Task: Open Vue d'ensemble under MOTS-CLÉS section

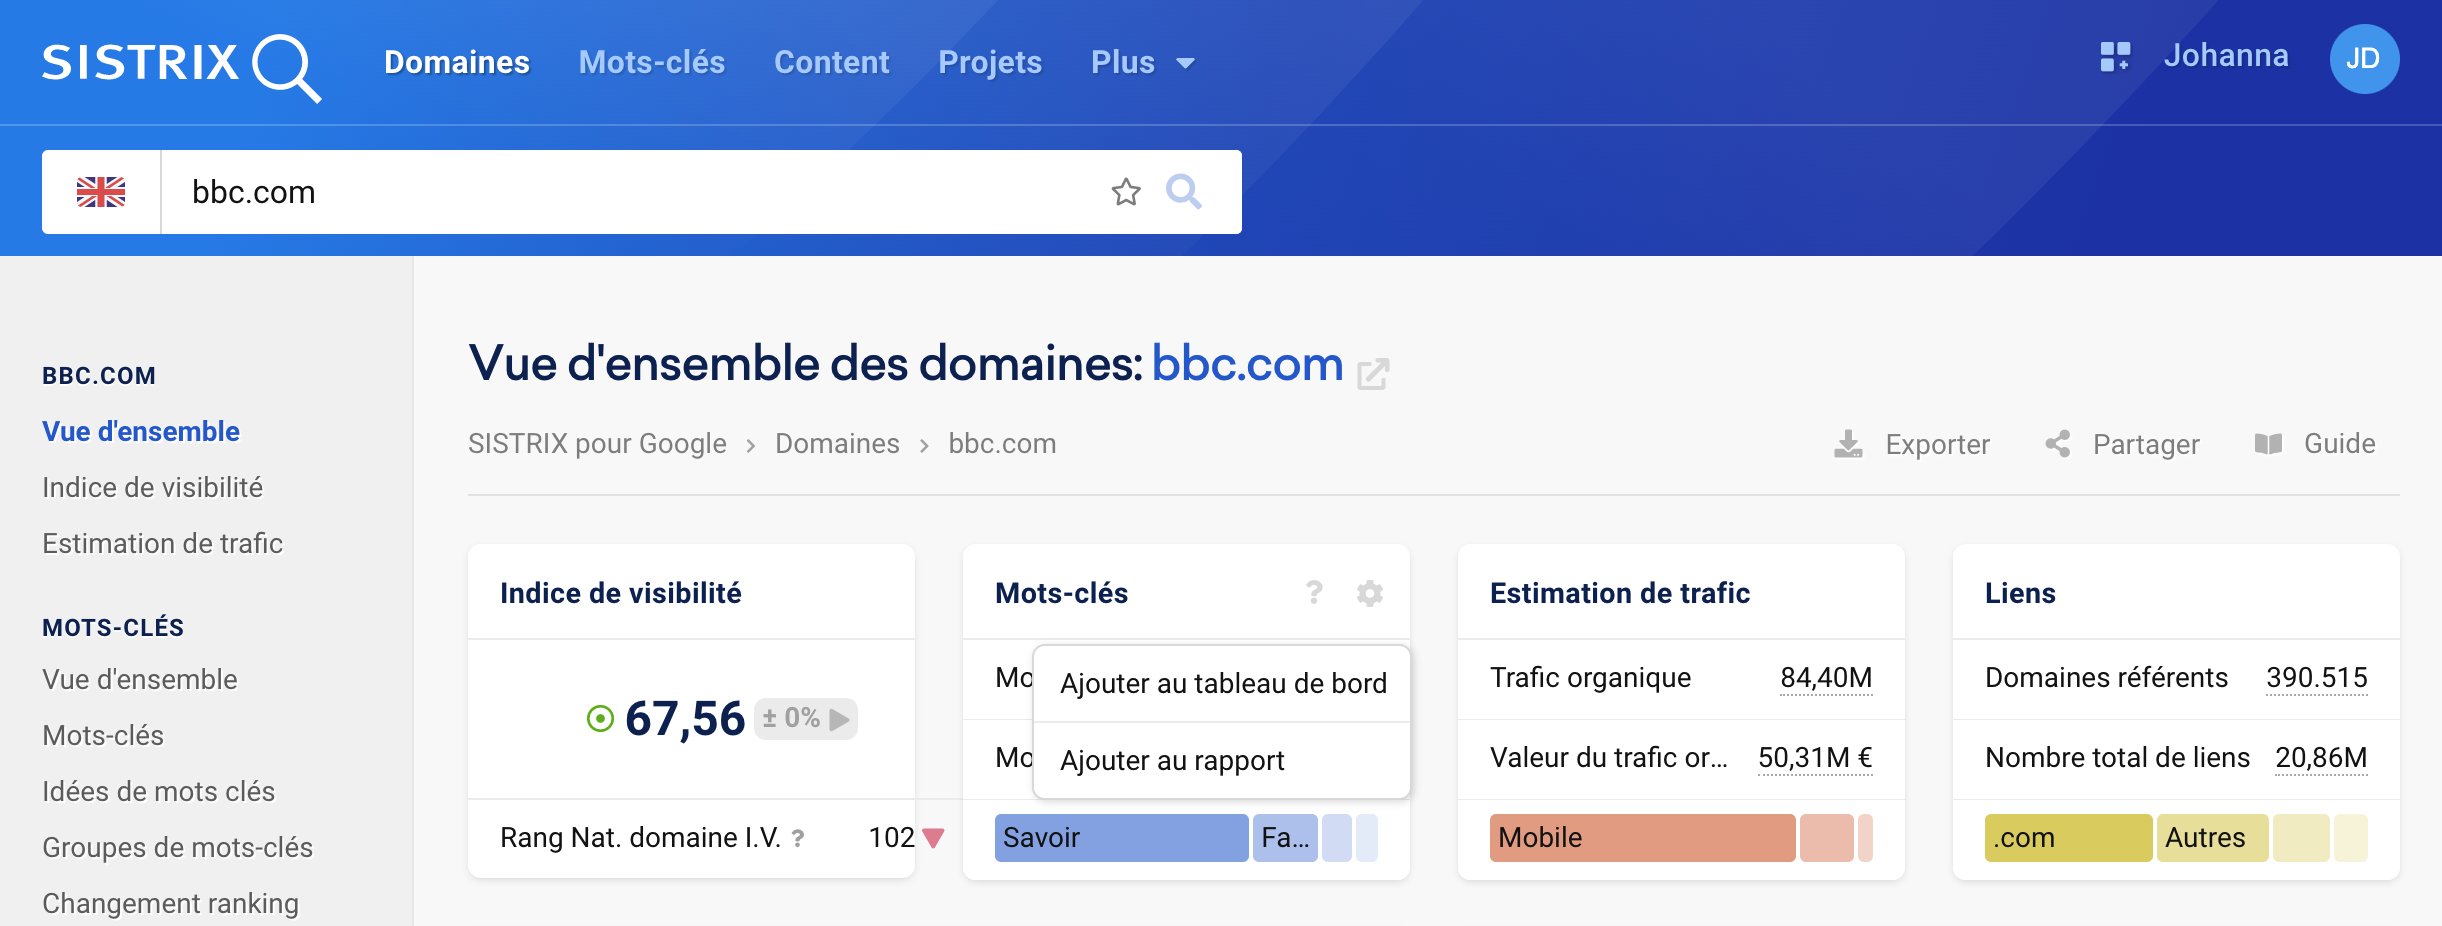Action: [140, 679]
